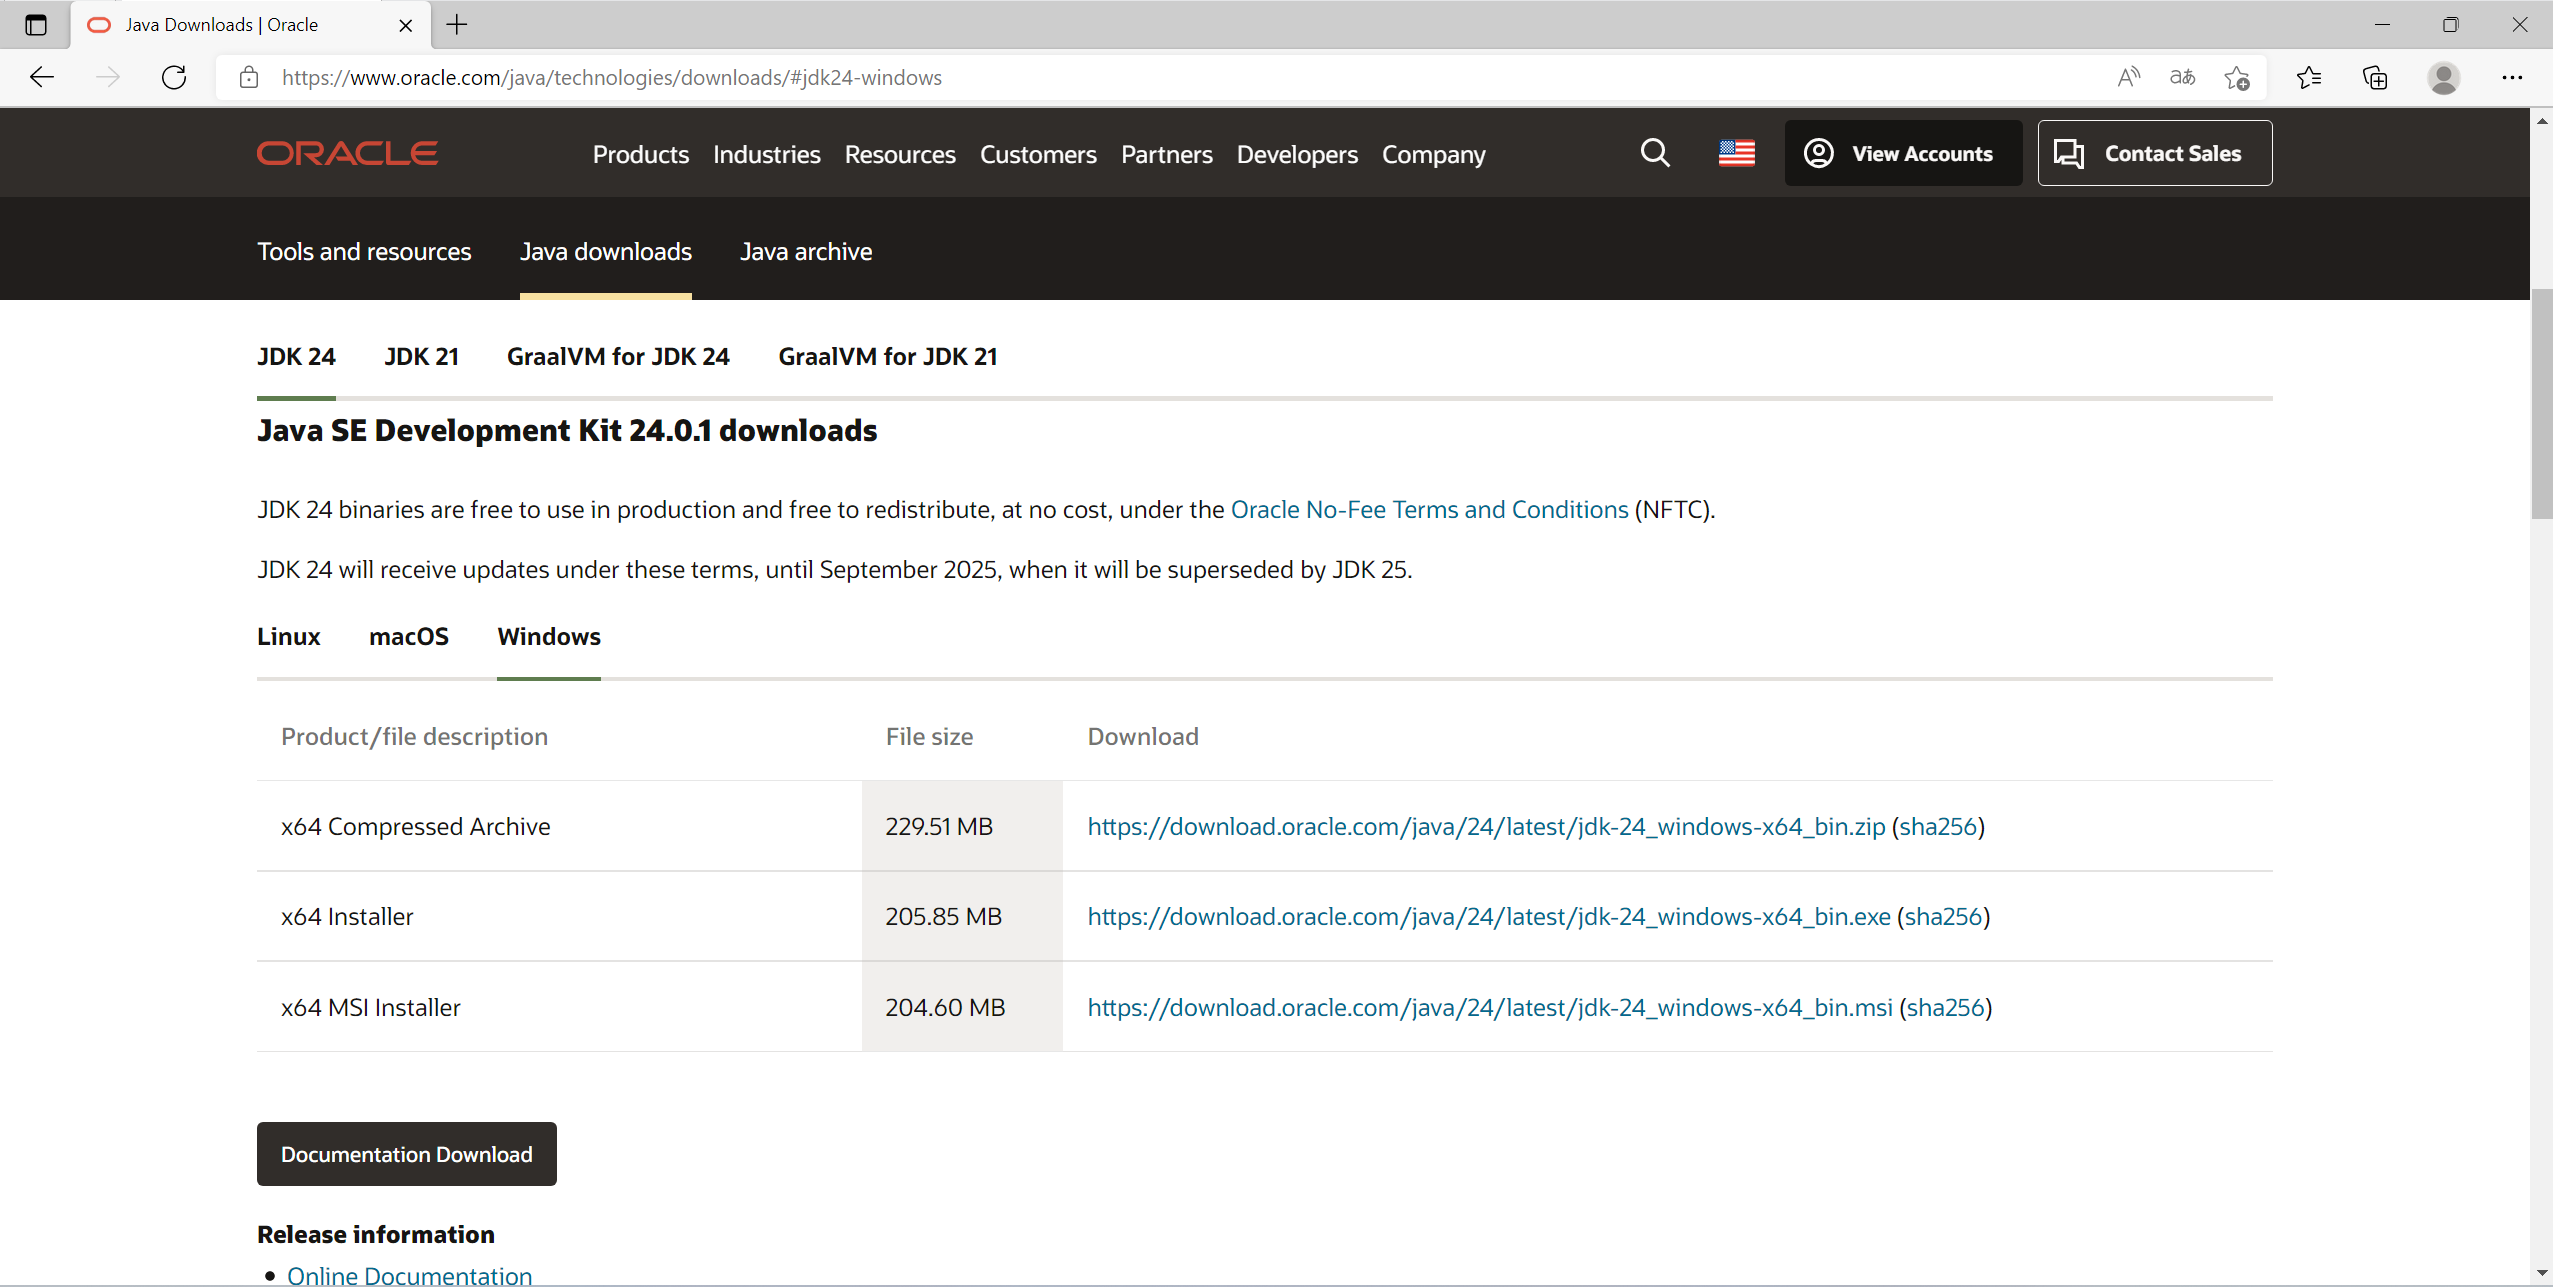
Task: Open sha256 link for the zip archive
Action: 1938,827
